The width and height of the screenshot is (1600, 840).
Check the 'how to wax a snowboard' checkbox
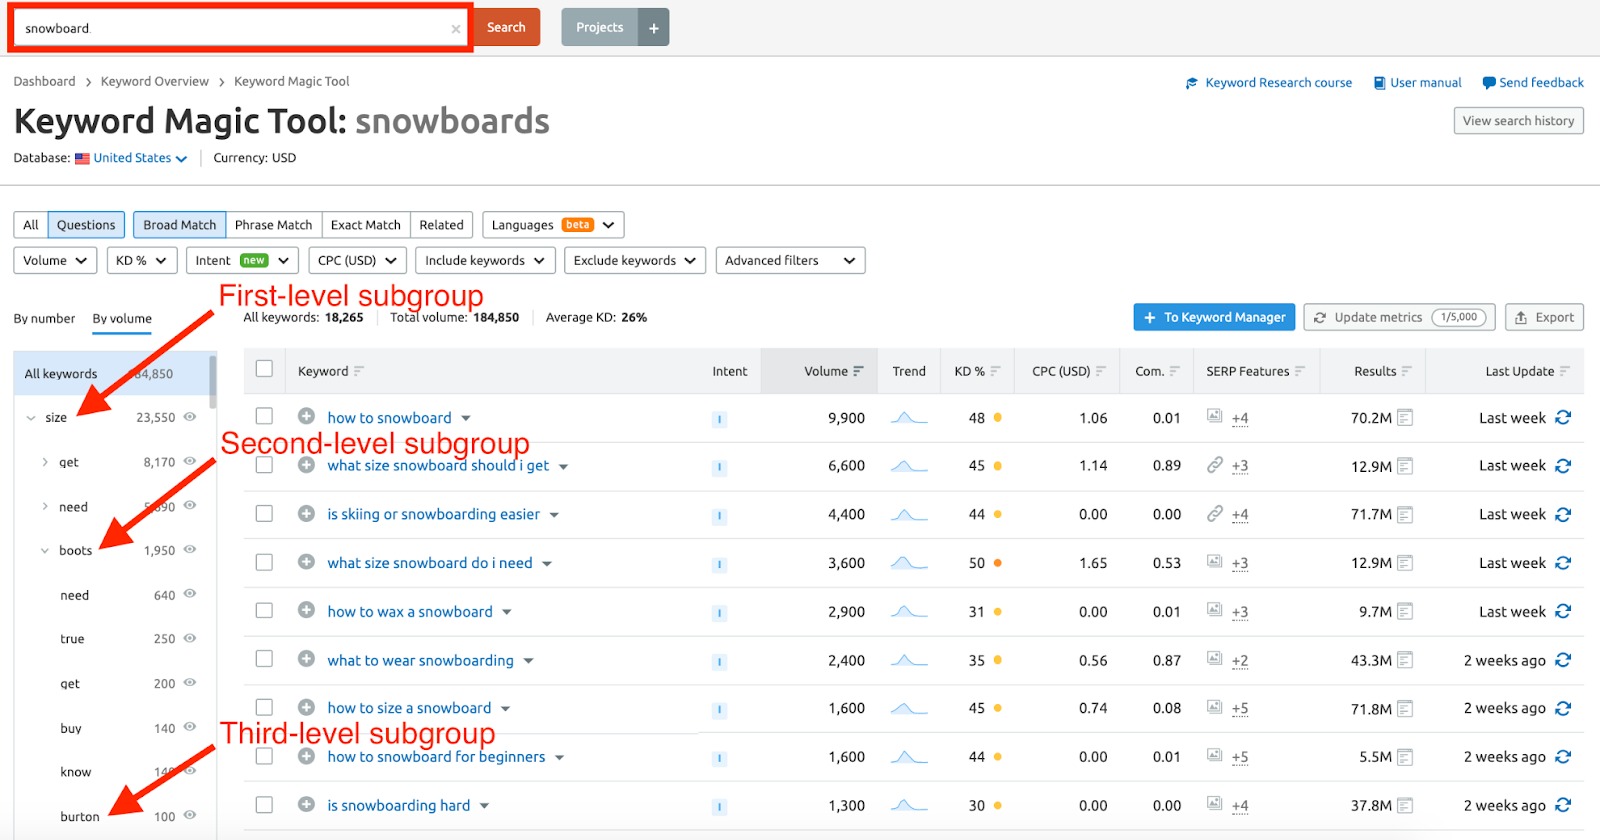(264, 610)
